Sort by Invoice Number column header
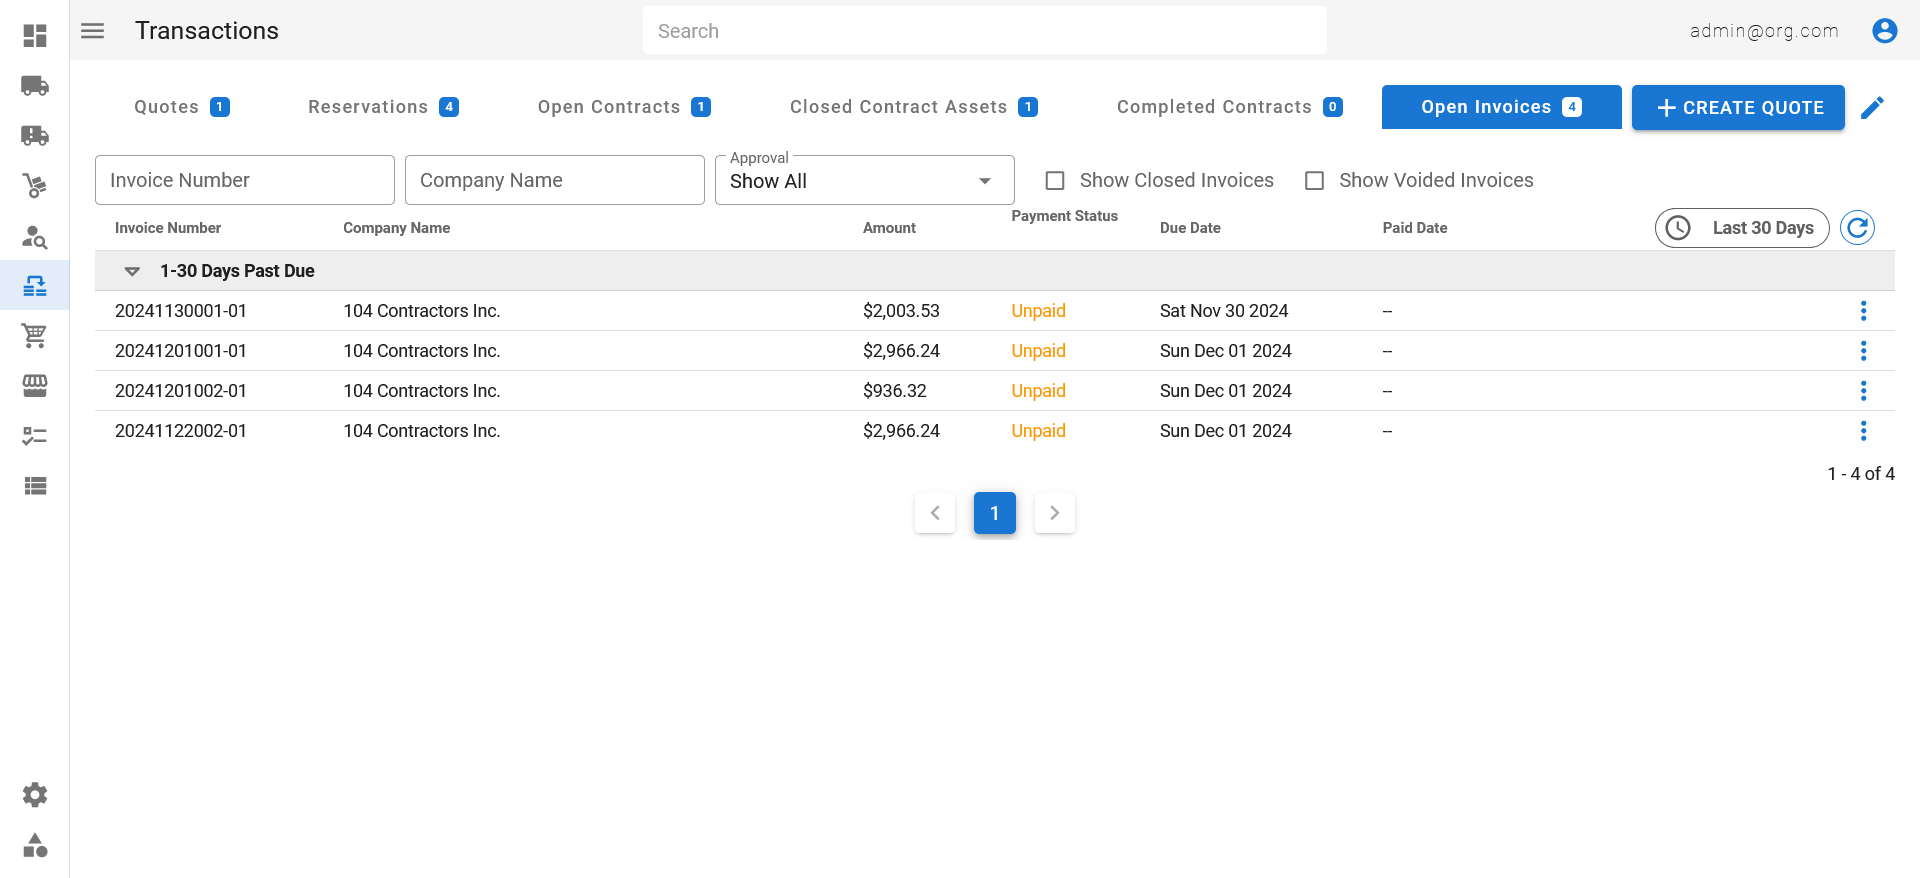The width and height of the screenshot is (1920, 878). click(168, 228)
